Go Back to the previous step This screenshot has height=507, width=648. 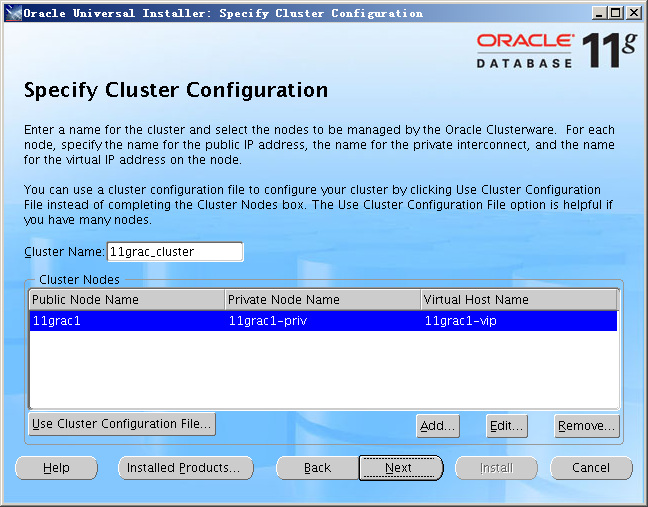317,468
